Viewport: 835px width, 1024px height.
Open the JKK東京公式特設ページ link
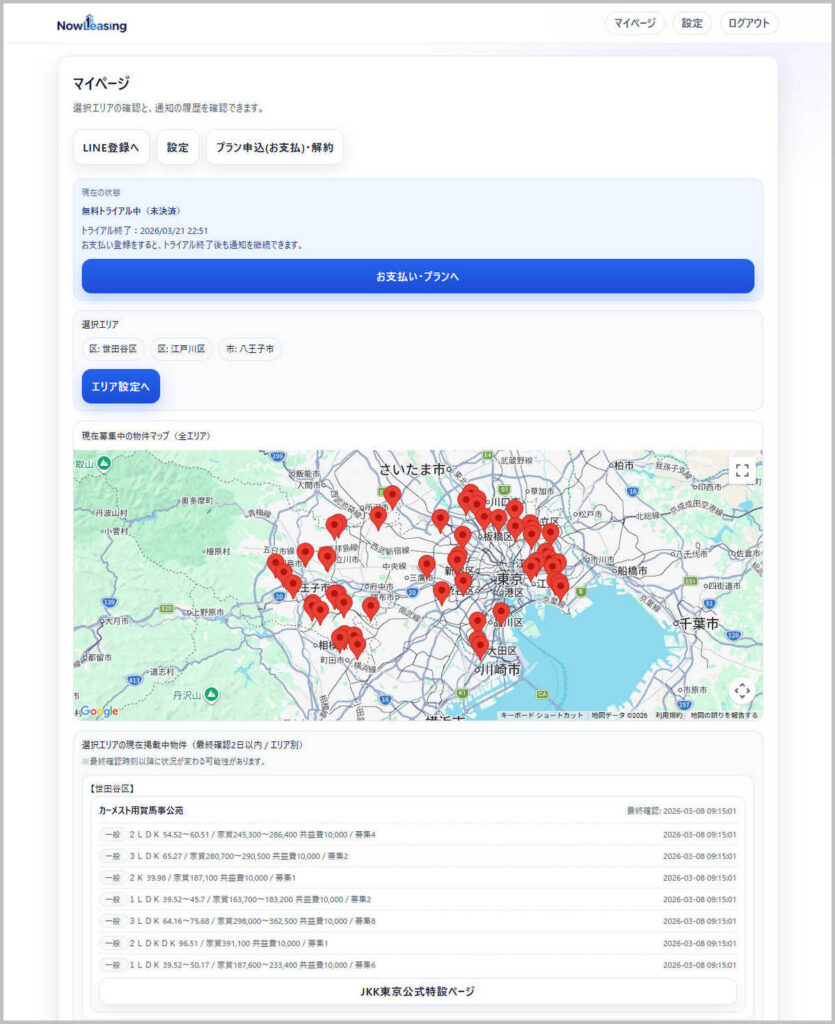click(x=417, y=990)
